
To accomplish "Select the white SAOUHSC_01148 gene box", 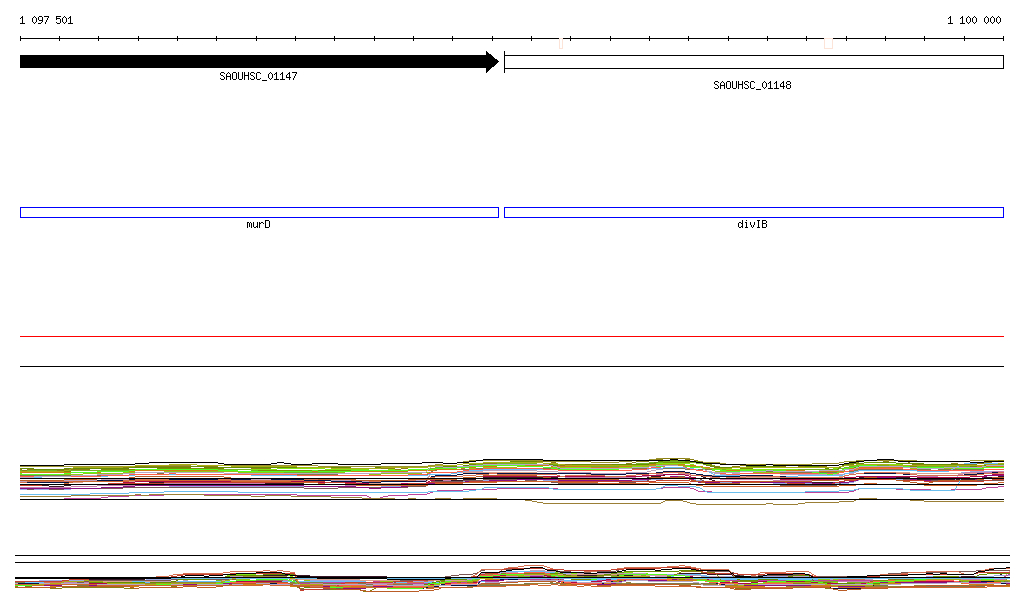I will click(753, 62).
